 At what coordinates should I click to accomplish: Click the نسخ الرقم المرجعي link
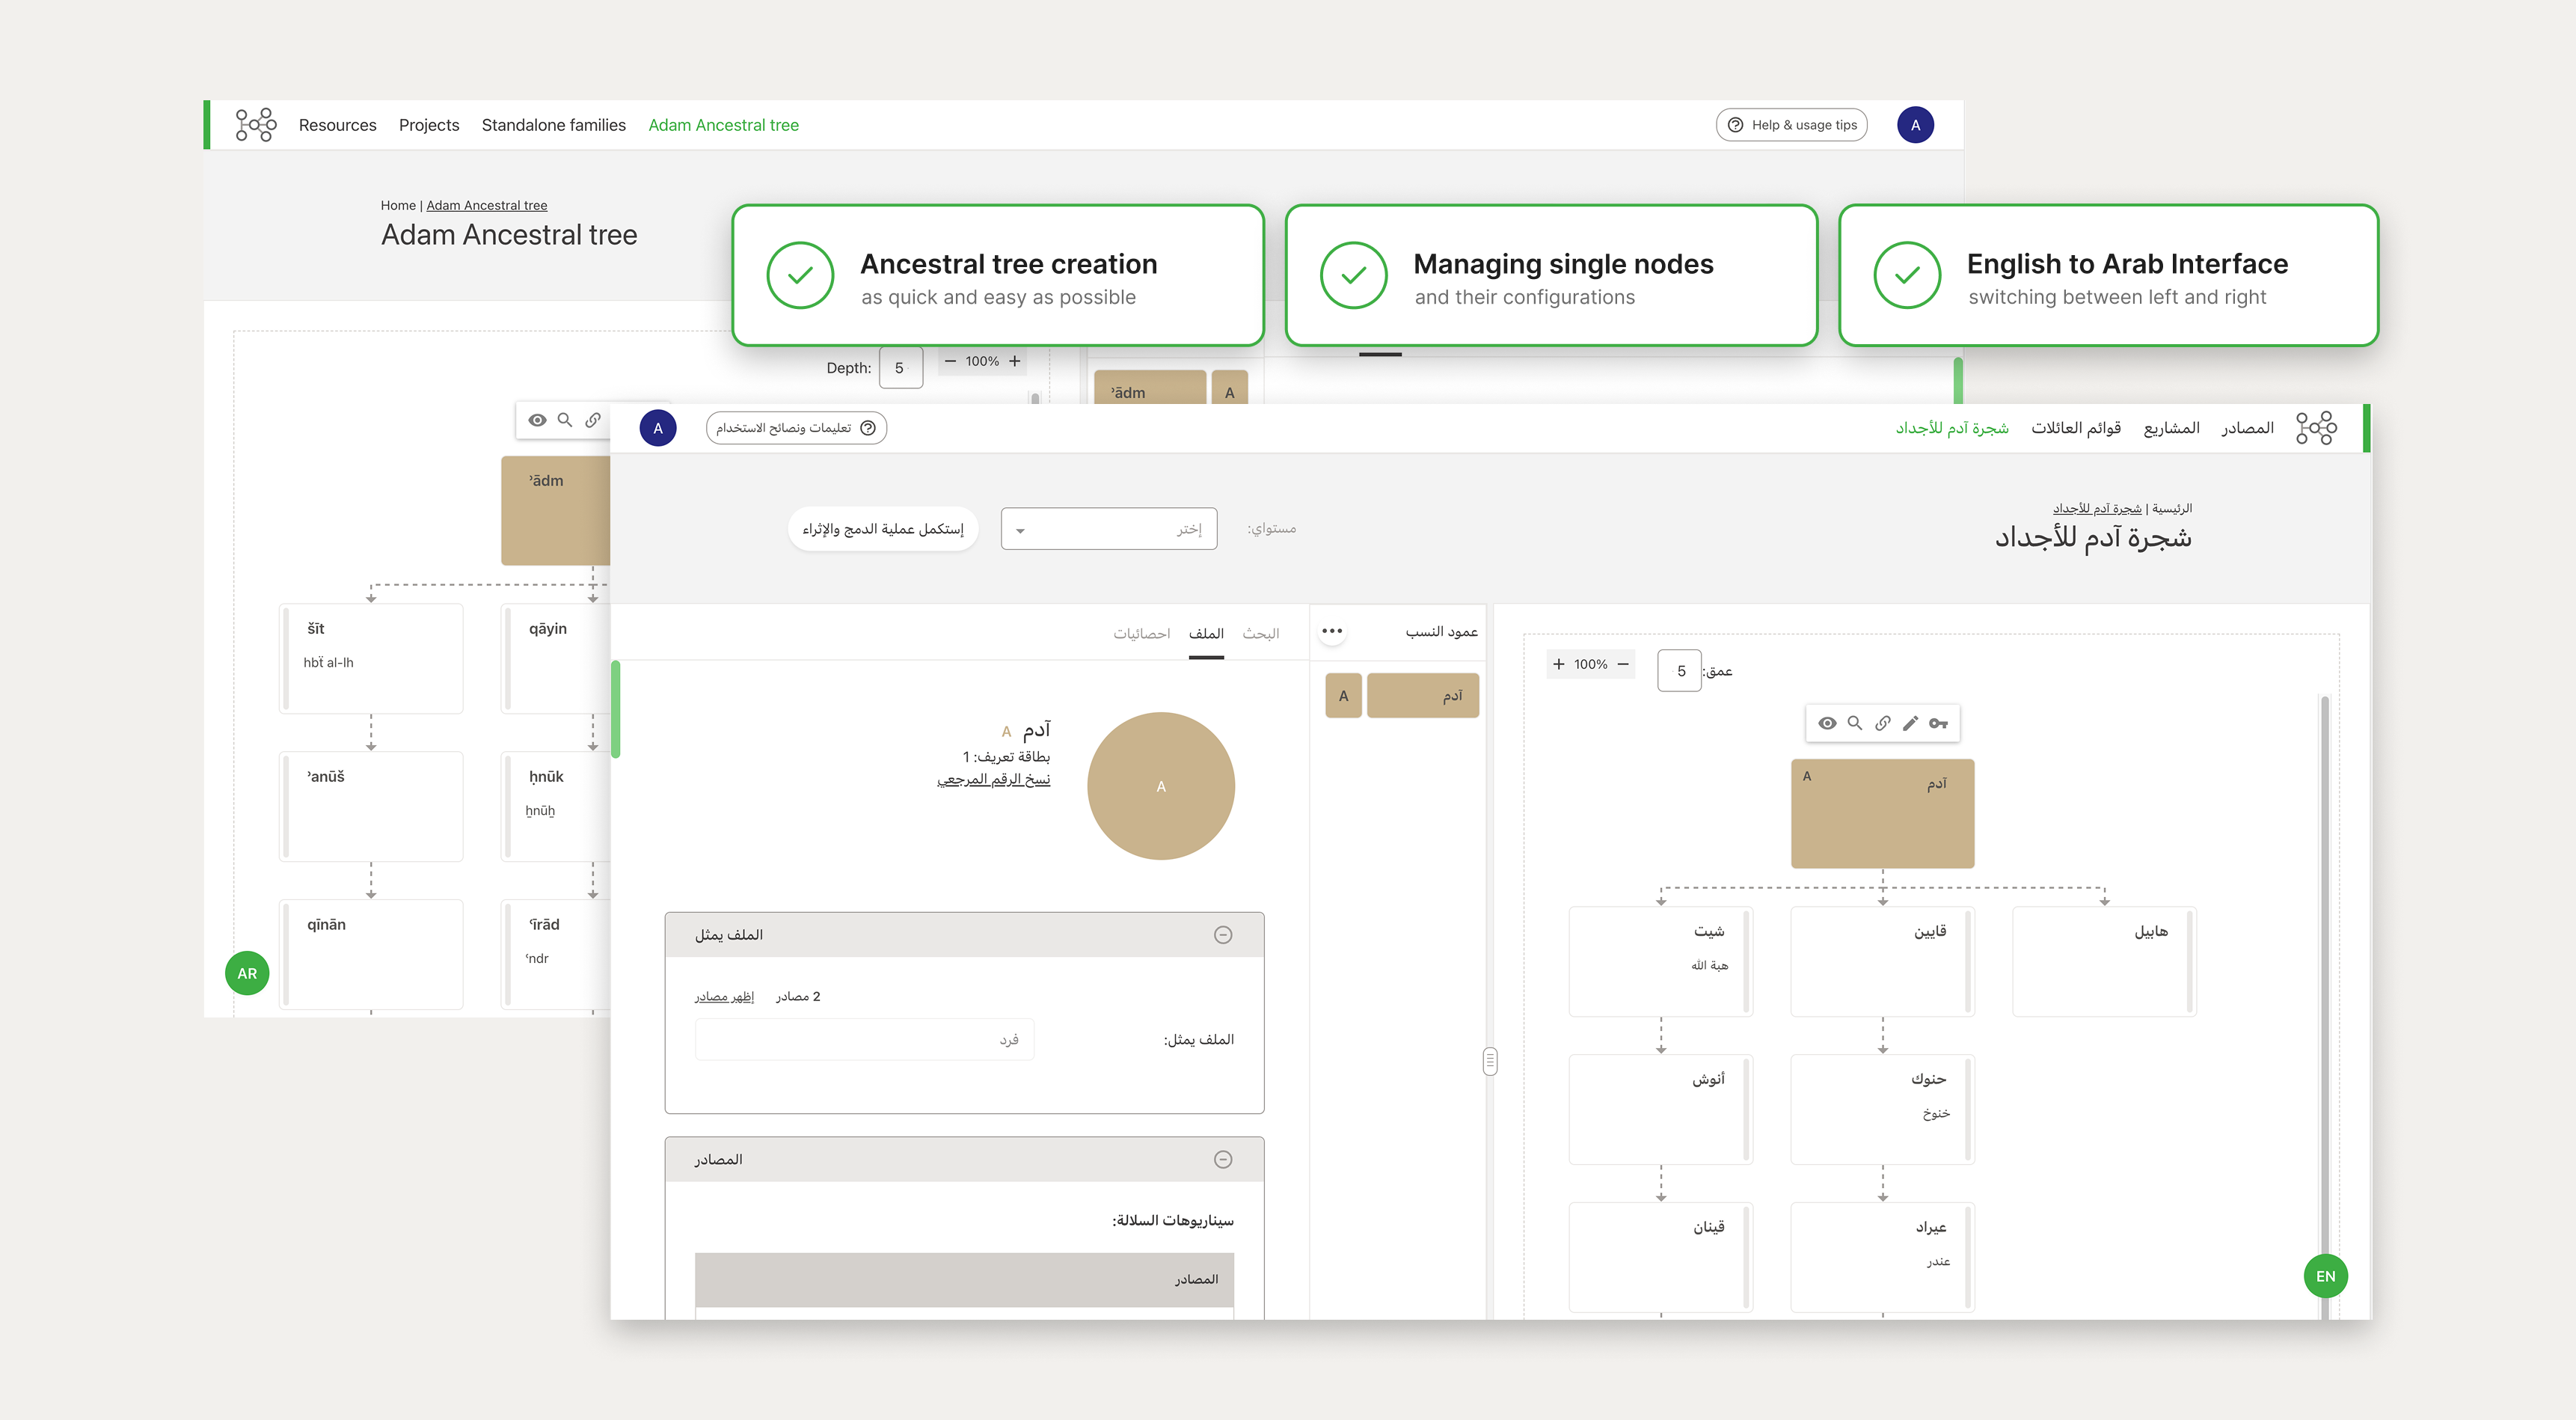(x=993, y=779)
